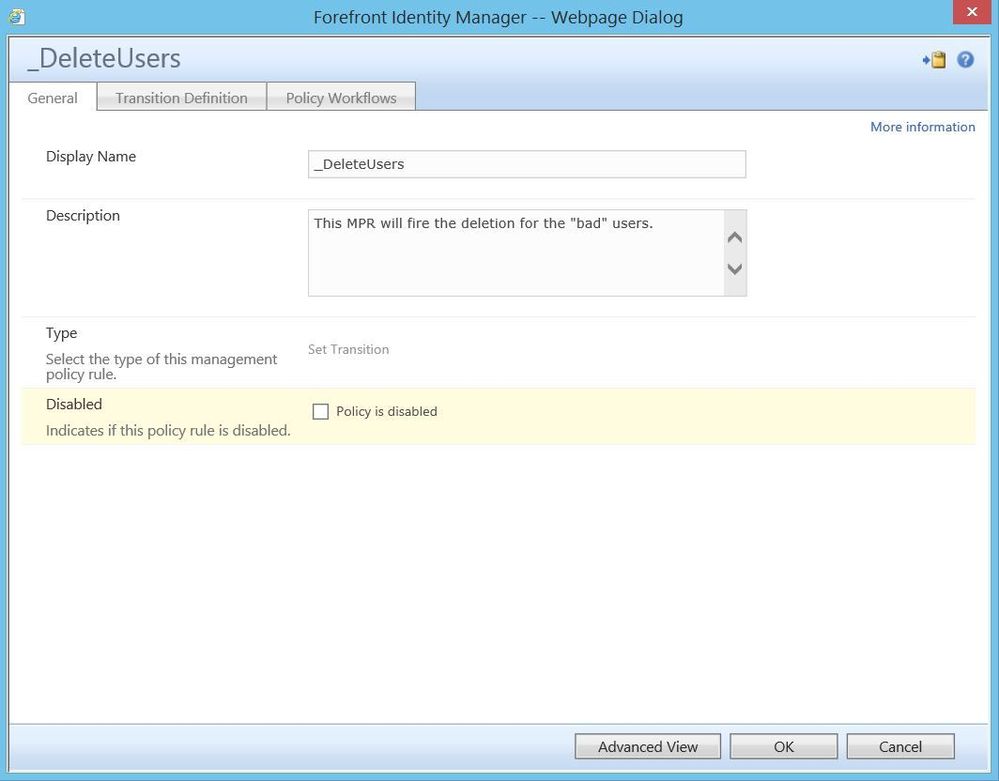Dismiss dialog with the Cancel button
The height and width of the screenshot is (781, 999).
[x=900, y=747]
